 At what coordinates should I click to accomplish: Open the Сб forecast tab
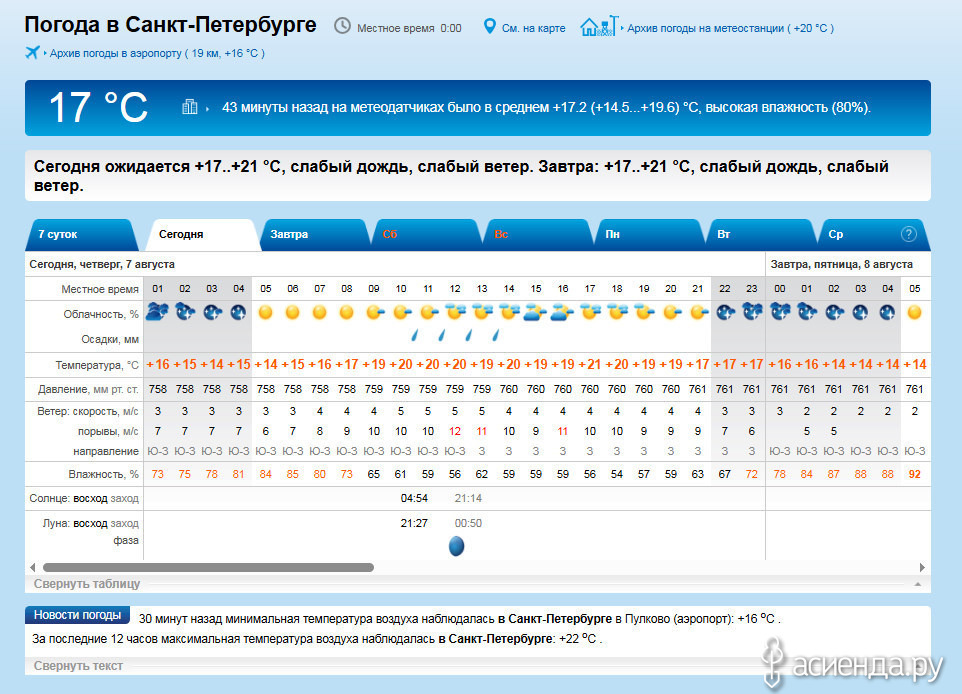coord(426,234)
